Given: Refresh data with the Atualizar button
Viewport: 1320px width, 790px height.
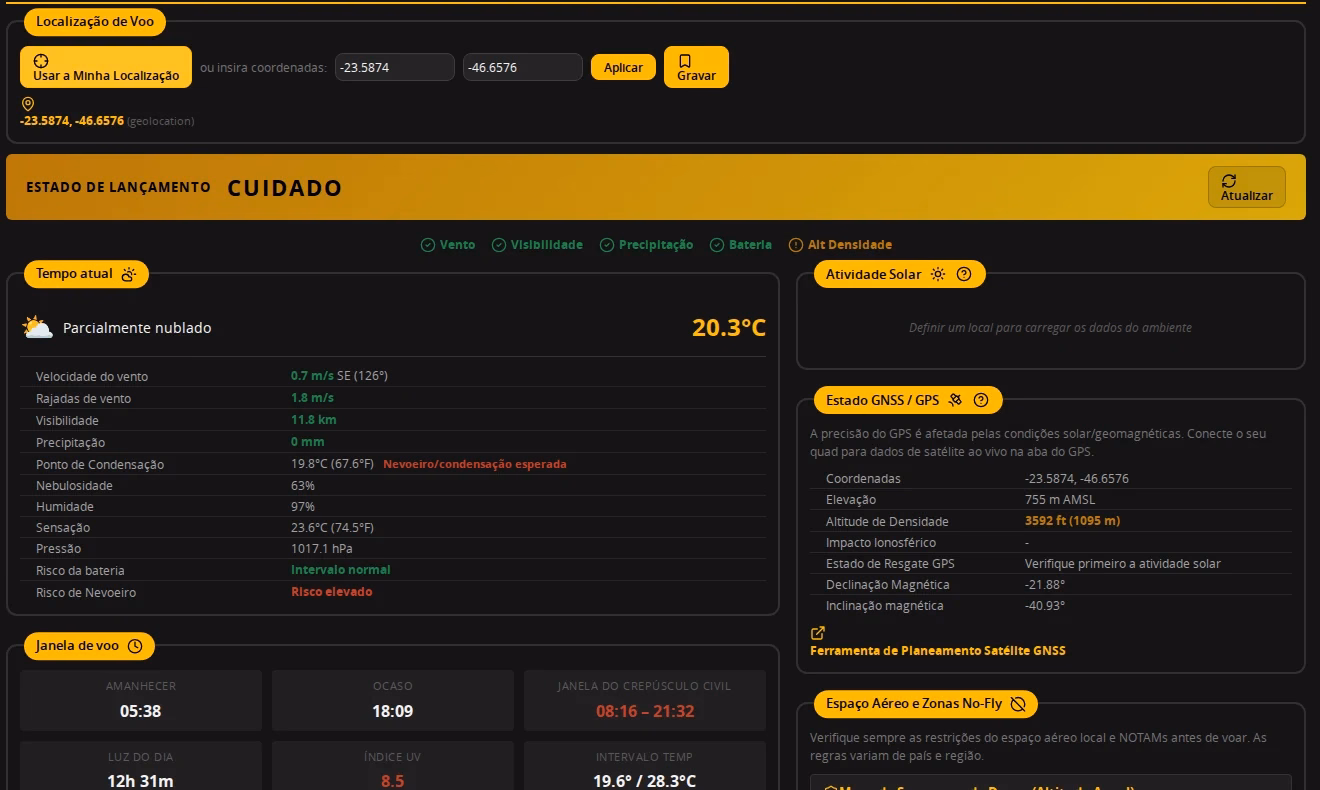Looking at the screenshot, I should [1247, 187].
